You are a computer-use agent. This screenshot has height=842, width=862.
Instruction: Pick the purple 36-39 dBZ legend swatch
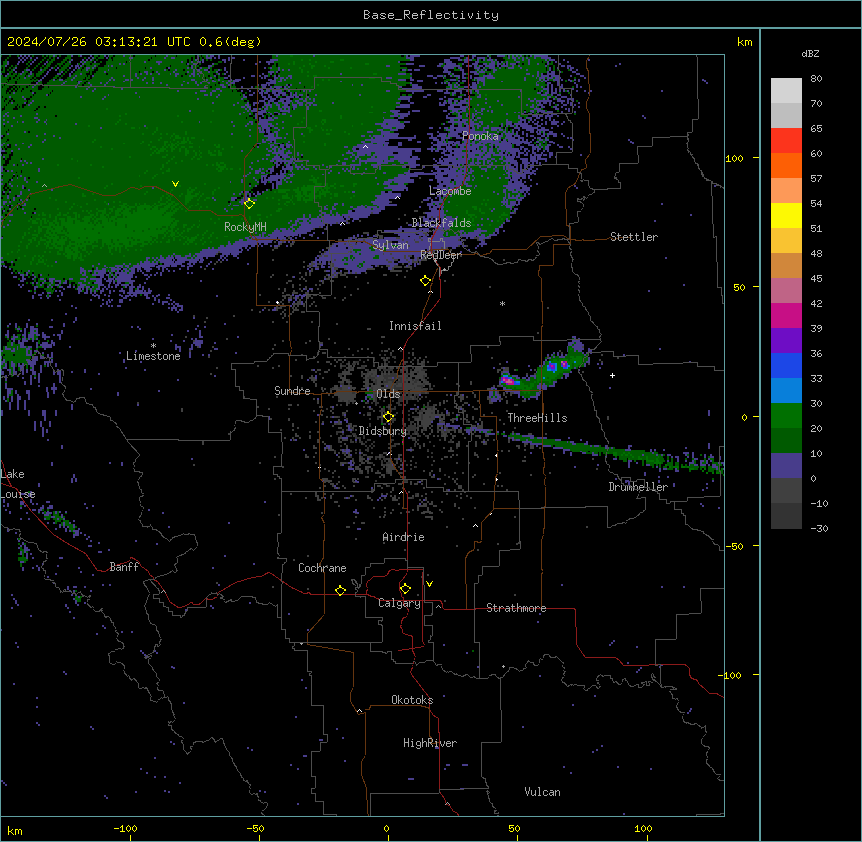(x=786, y=341)
